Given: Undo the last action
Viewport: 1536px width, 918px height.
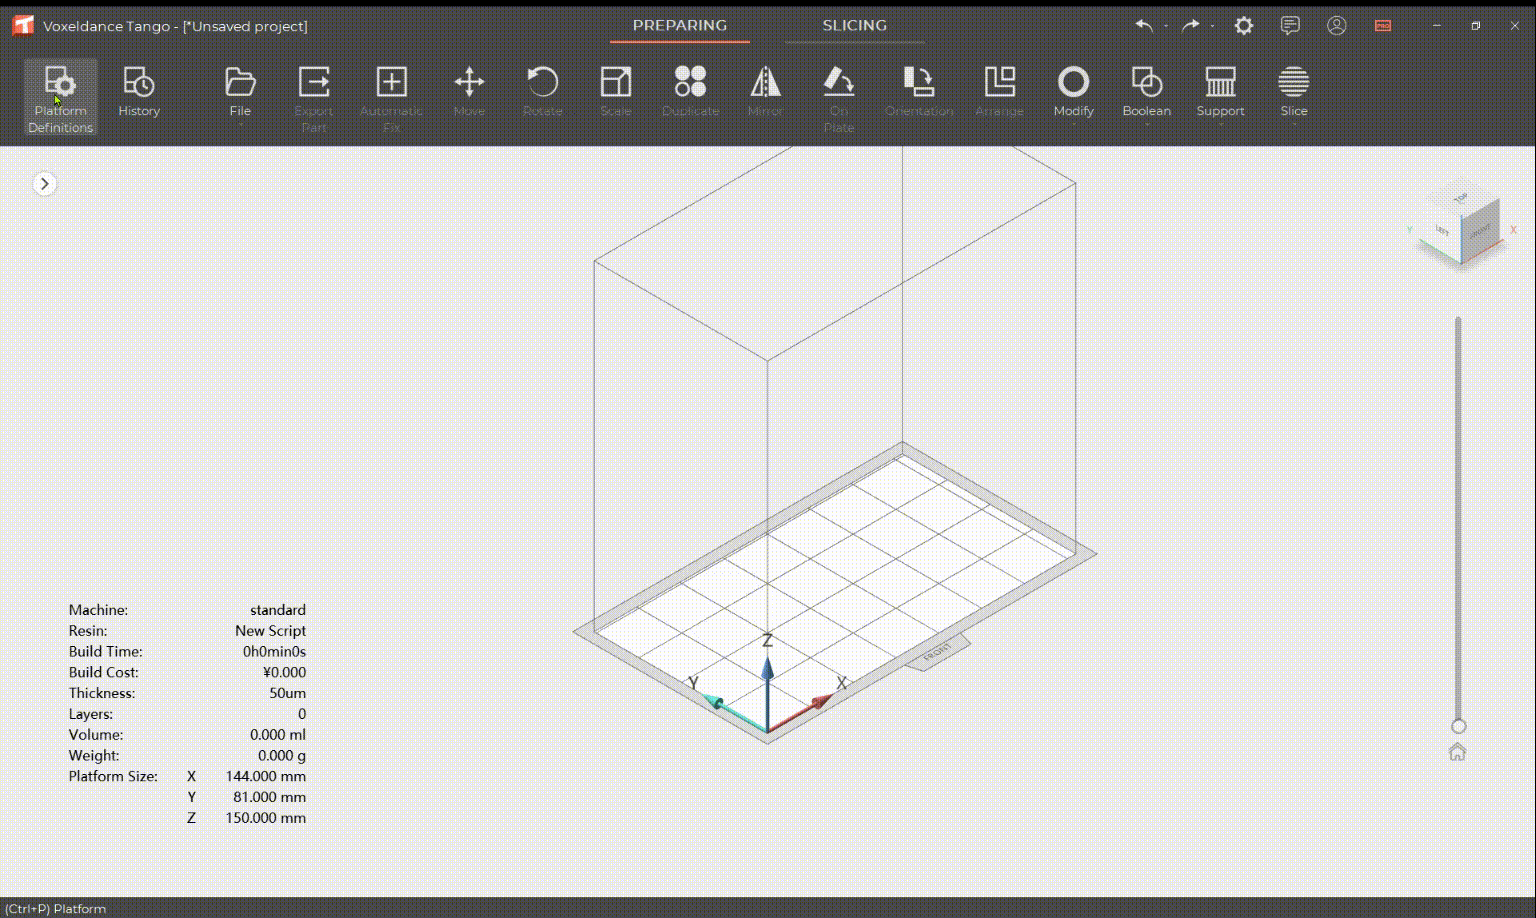Looking at the screenshot, I should 1144,26.
